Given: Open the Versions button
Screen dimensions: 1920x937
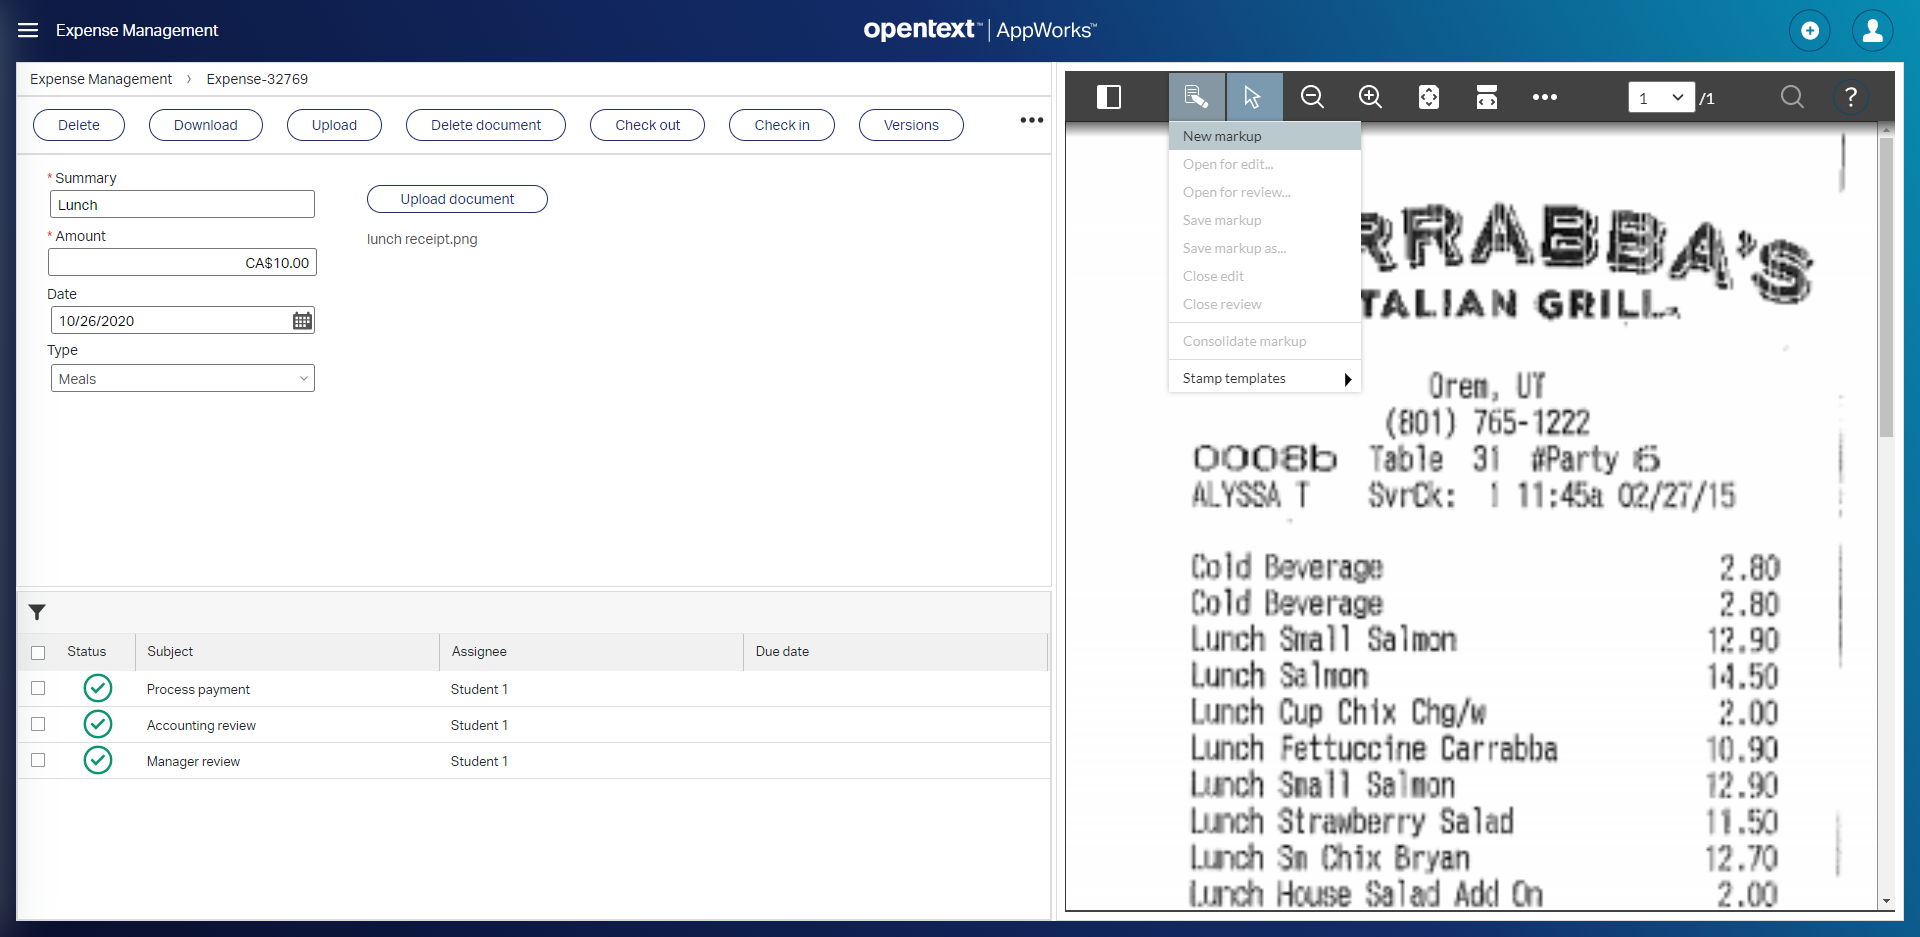Looking at the screenshot, I should click(911, 125).
